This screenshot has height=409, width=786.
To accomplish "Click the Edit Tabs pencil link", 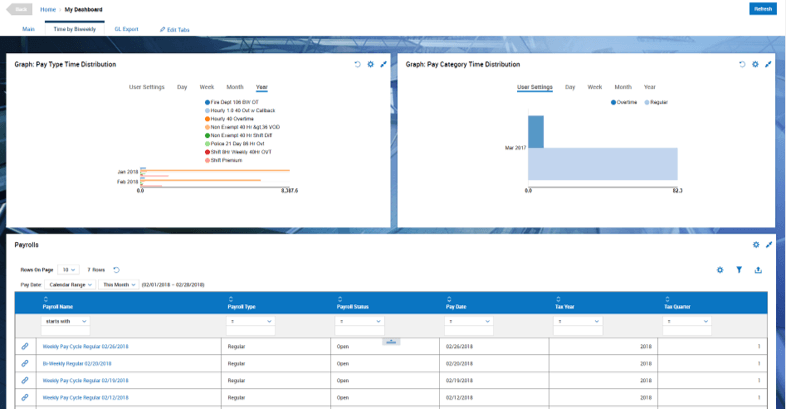I will click(x=174, y=30).
